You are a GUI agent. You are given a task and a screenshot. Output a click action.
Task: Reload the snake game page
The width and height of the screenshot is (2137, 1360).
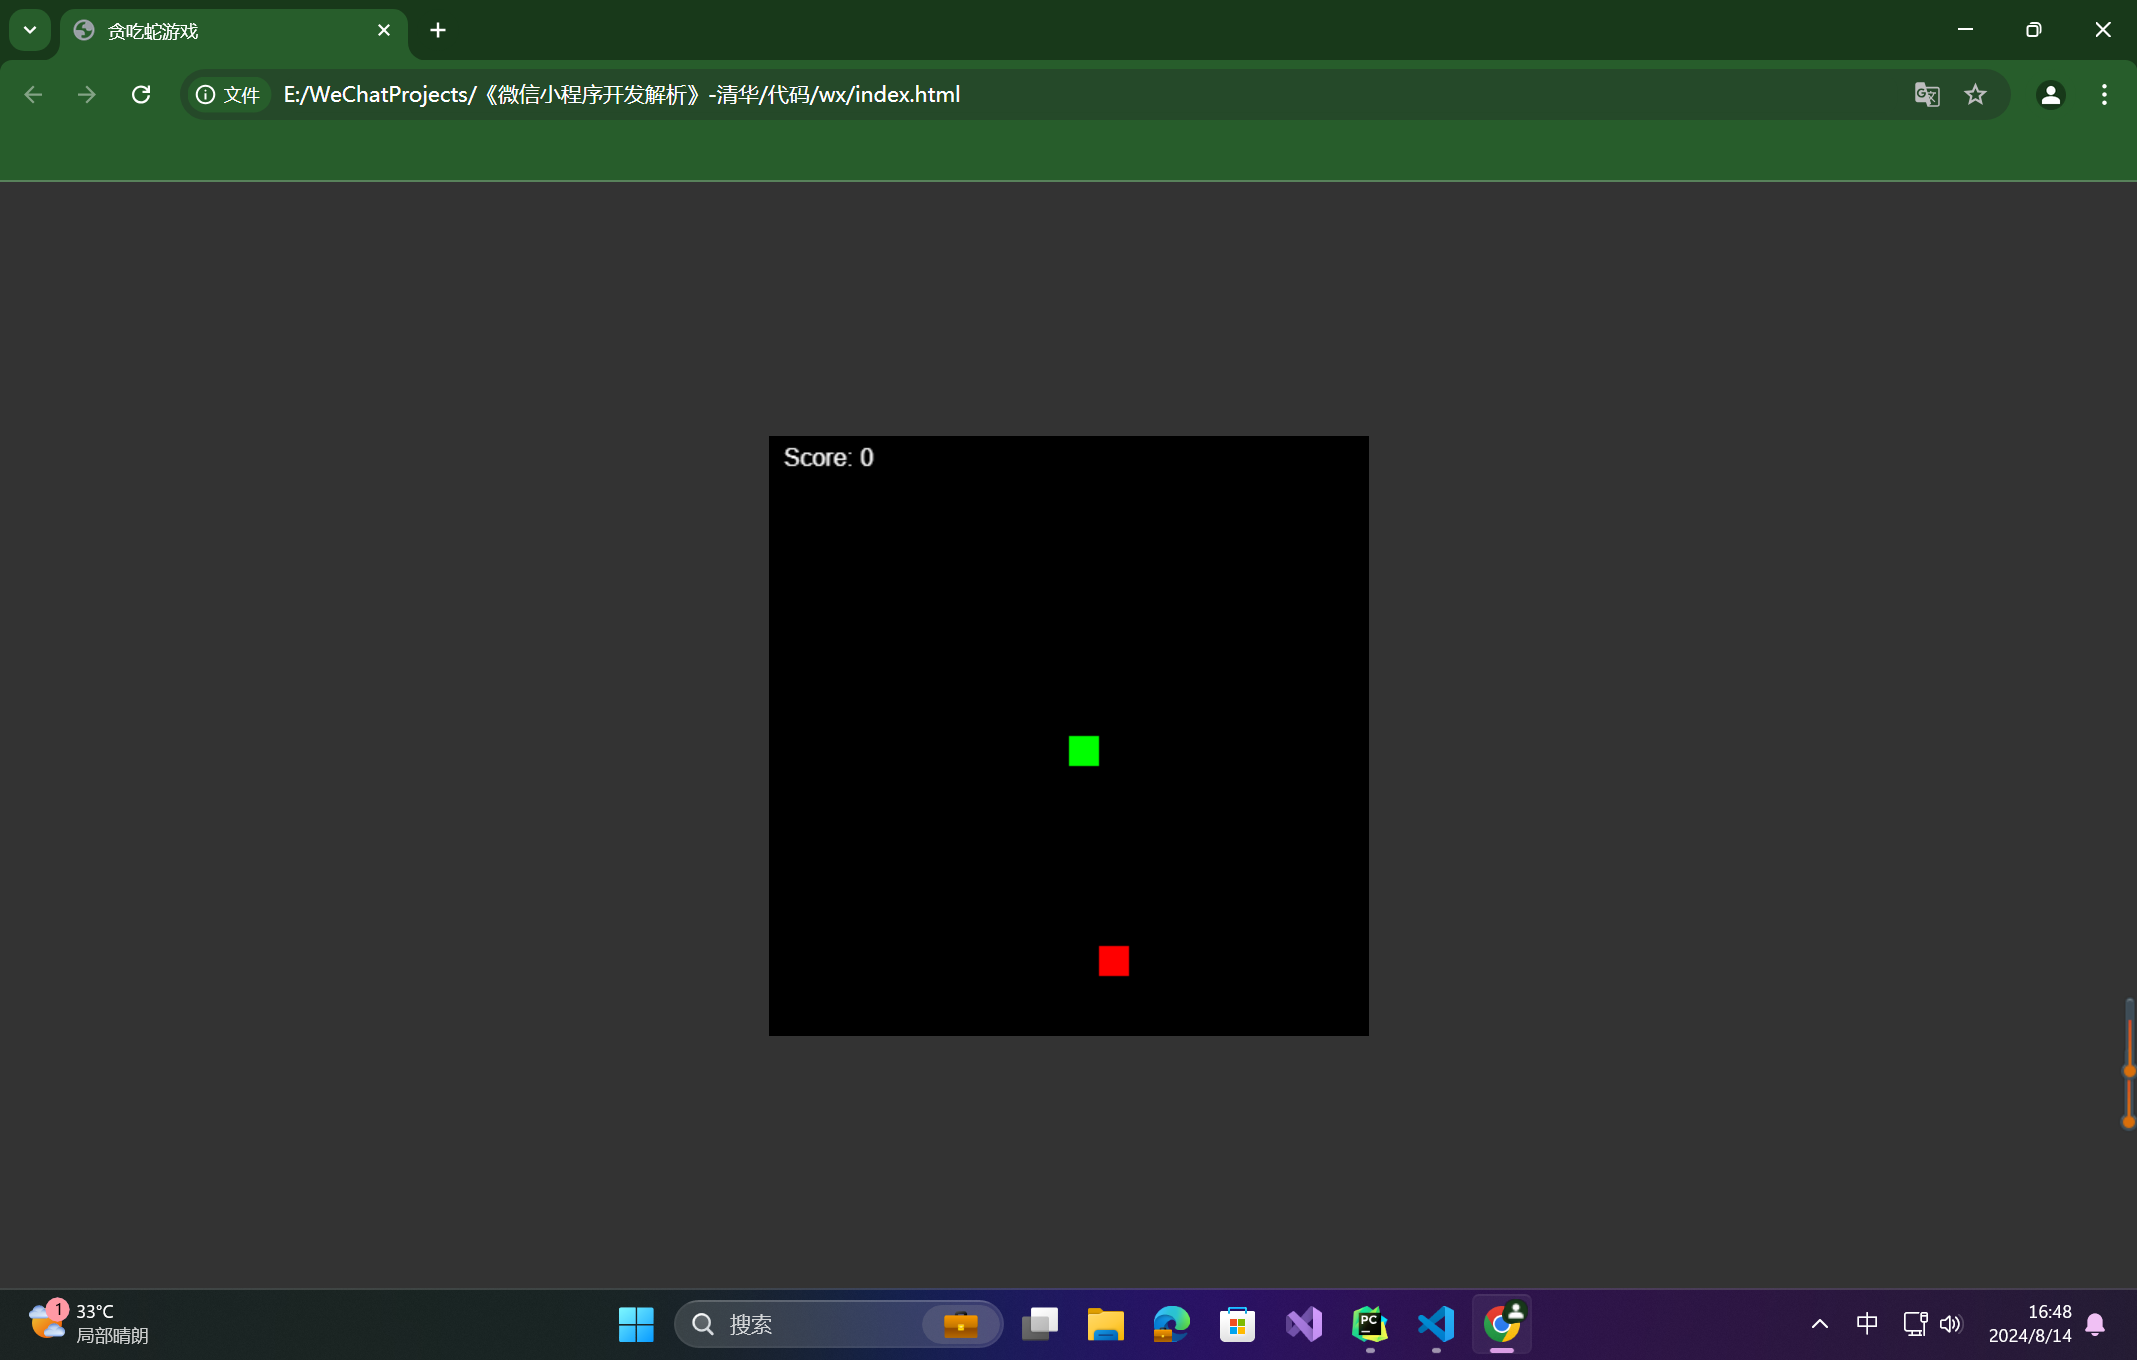click(141, 94)
